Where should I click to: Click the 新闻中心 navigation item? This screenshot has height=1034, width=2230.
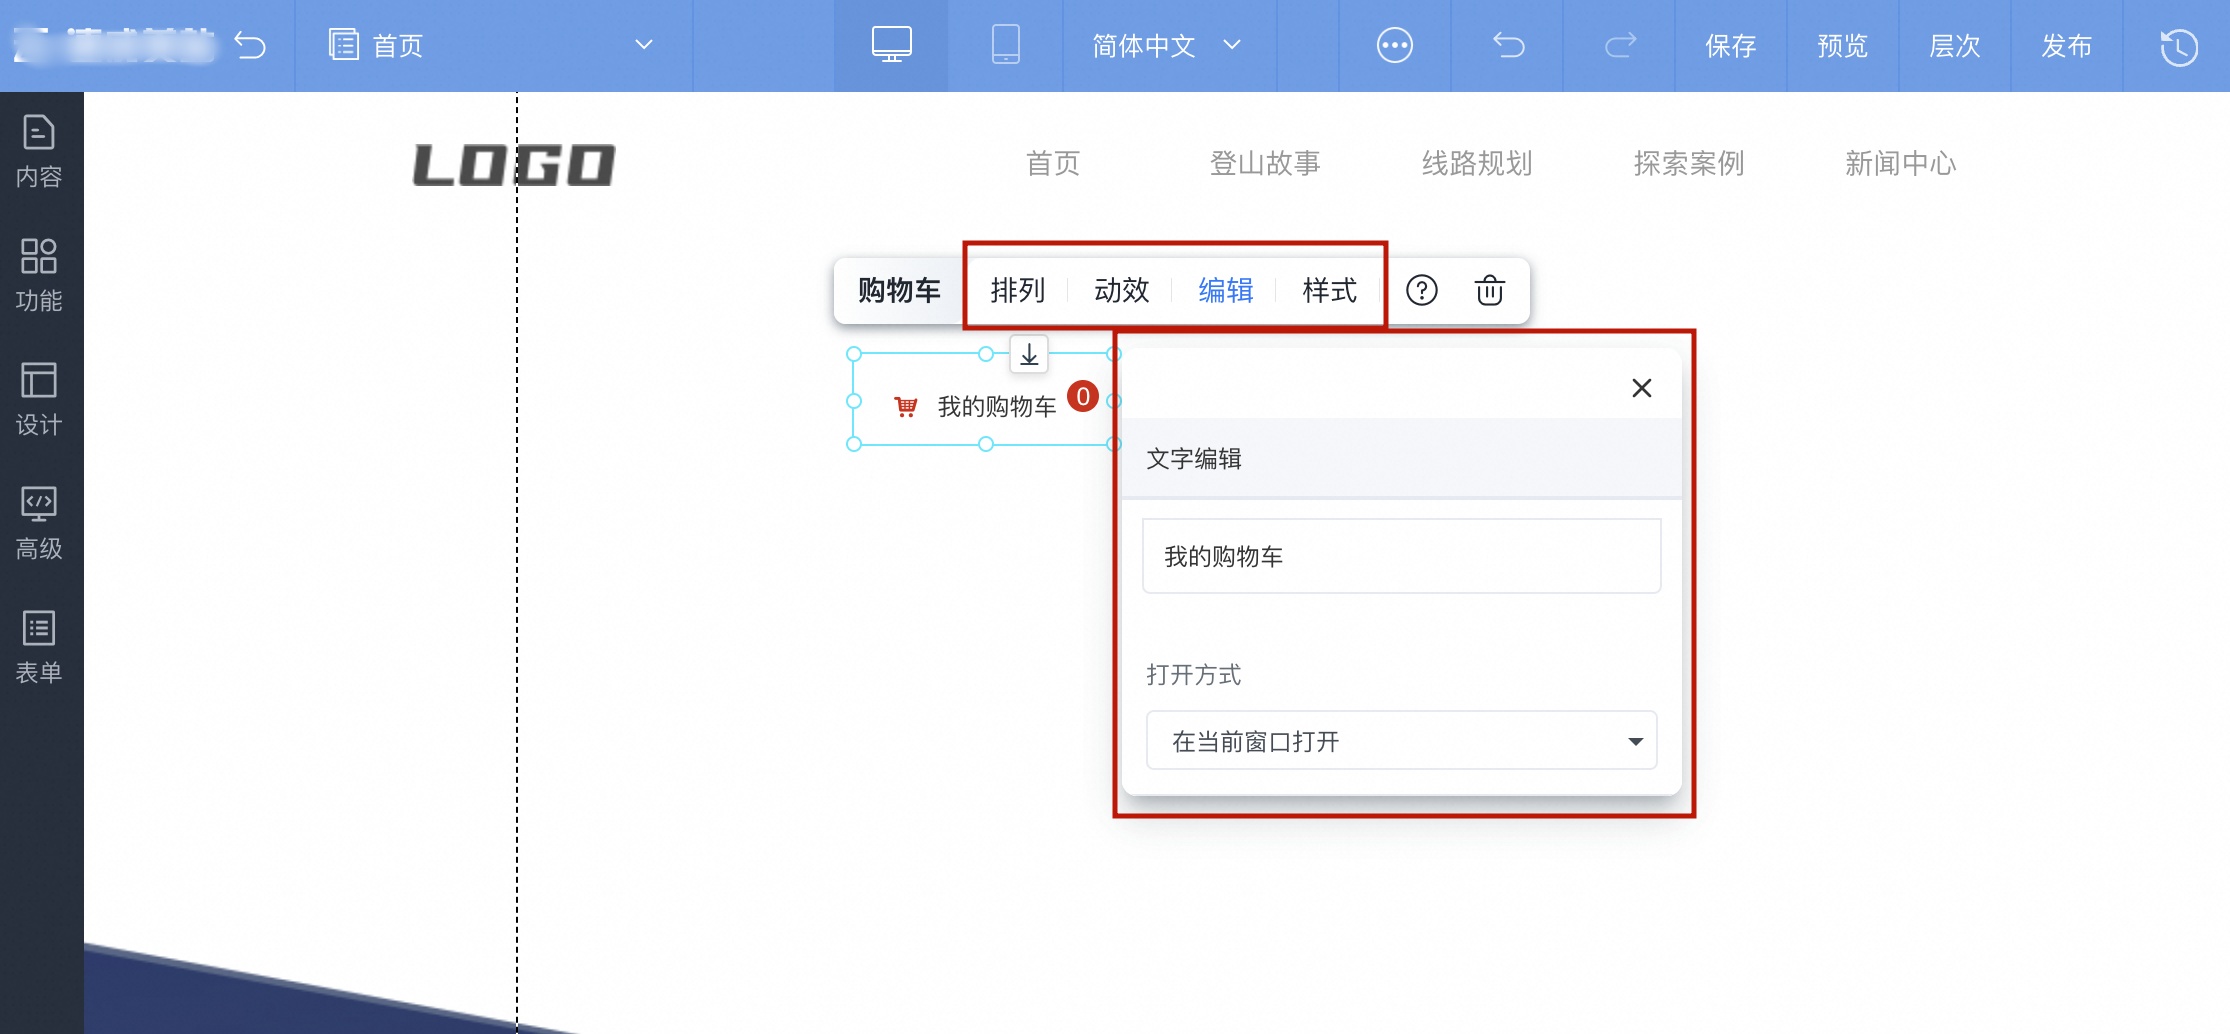click(1900, 163)
